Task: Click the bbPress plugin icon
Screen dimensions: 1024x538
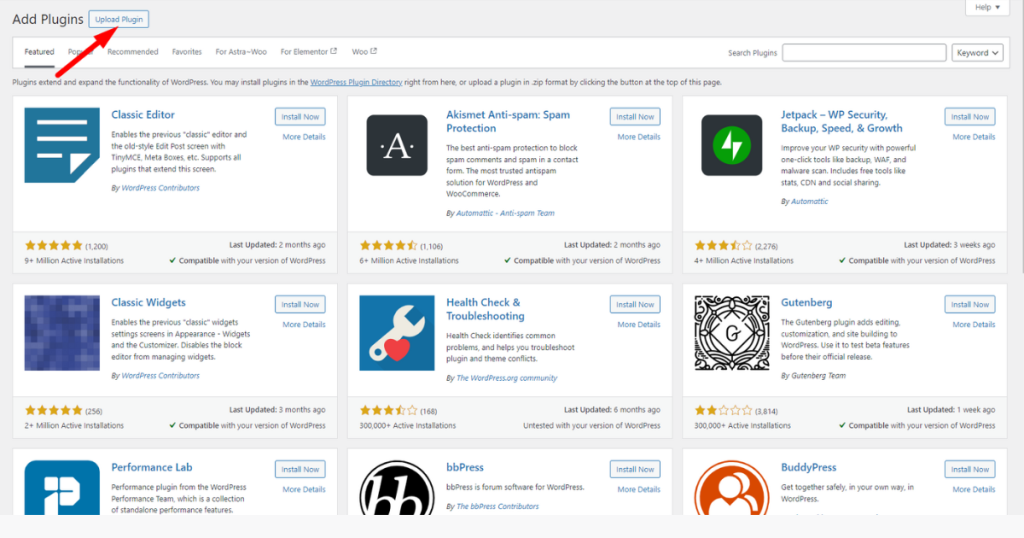Action: coord(397,488)
